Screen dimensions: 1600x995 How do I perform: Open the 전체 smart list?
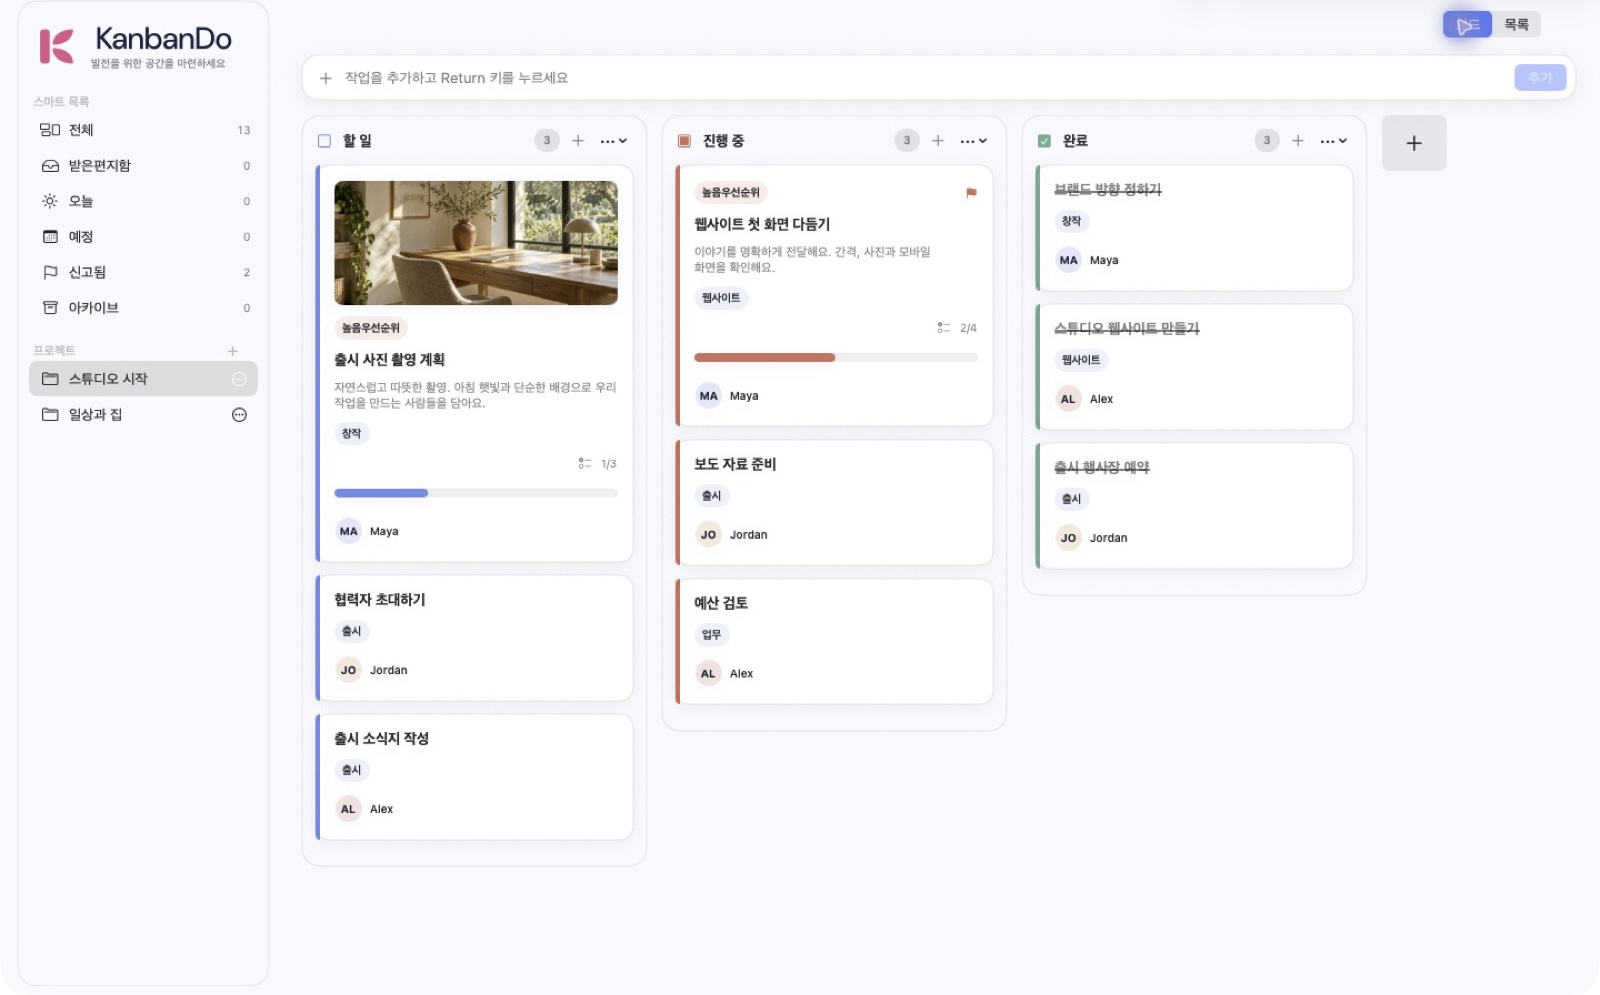[143, 130]
